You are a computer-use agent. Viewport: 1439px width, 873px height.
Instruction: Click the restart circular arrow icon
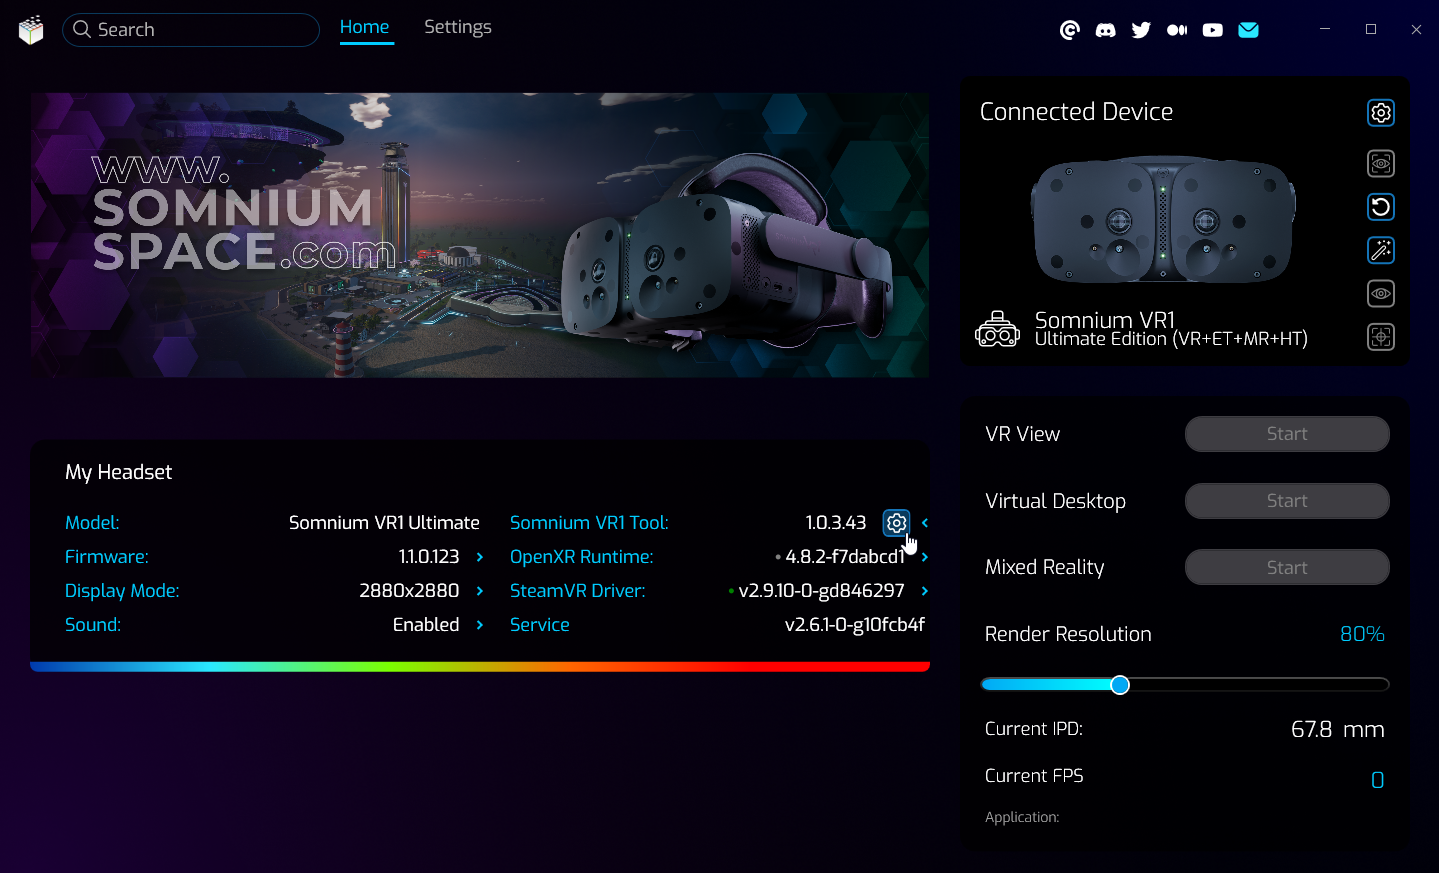1381,207
